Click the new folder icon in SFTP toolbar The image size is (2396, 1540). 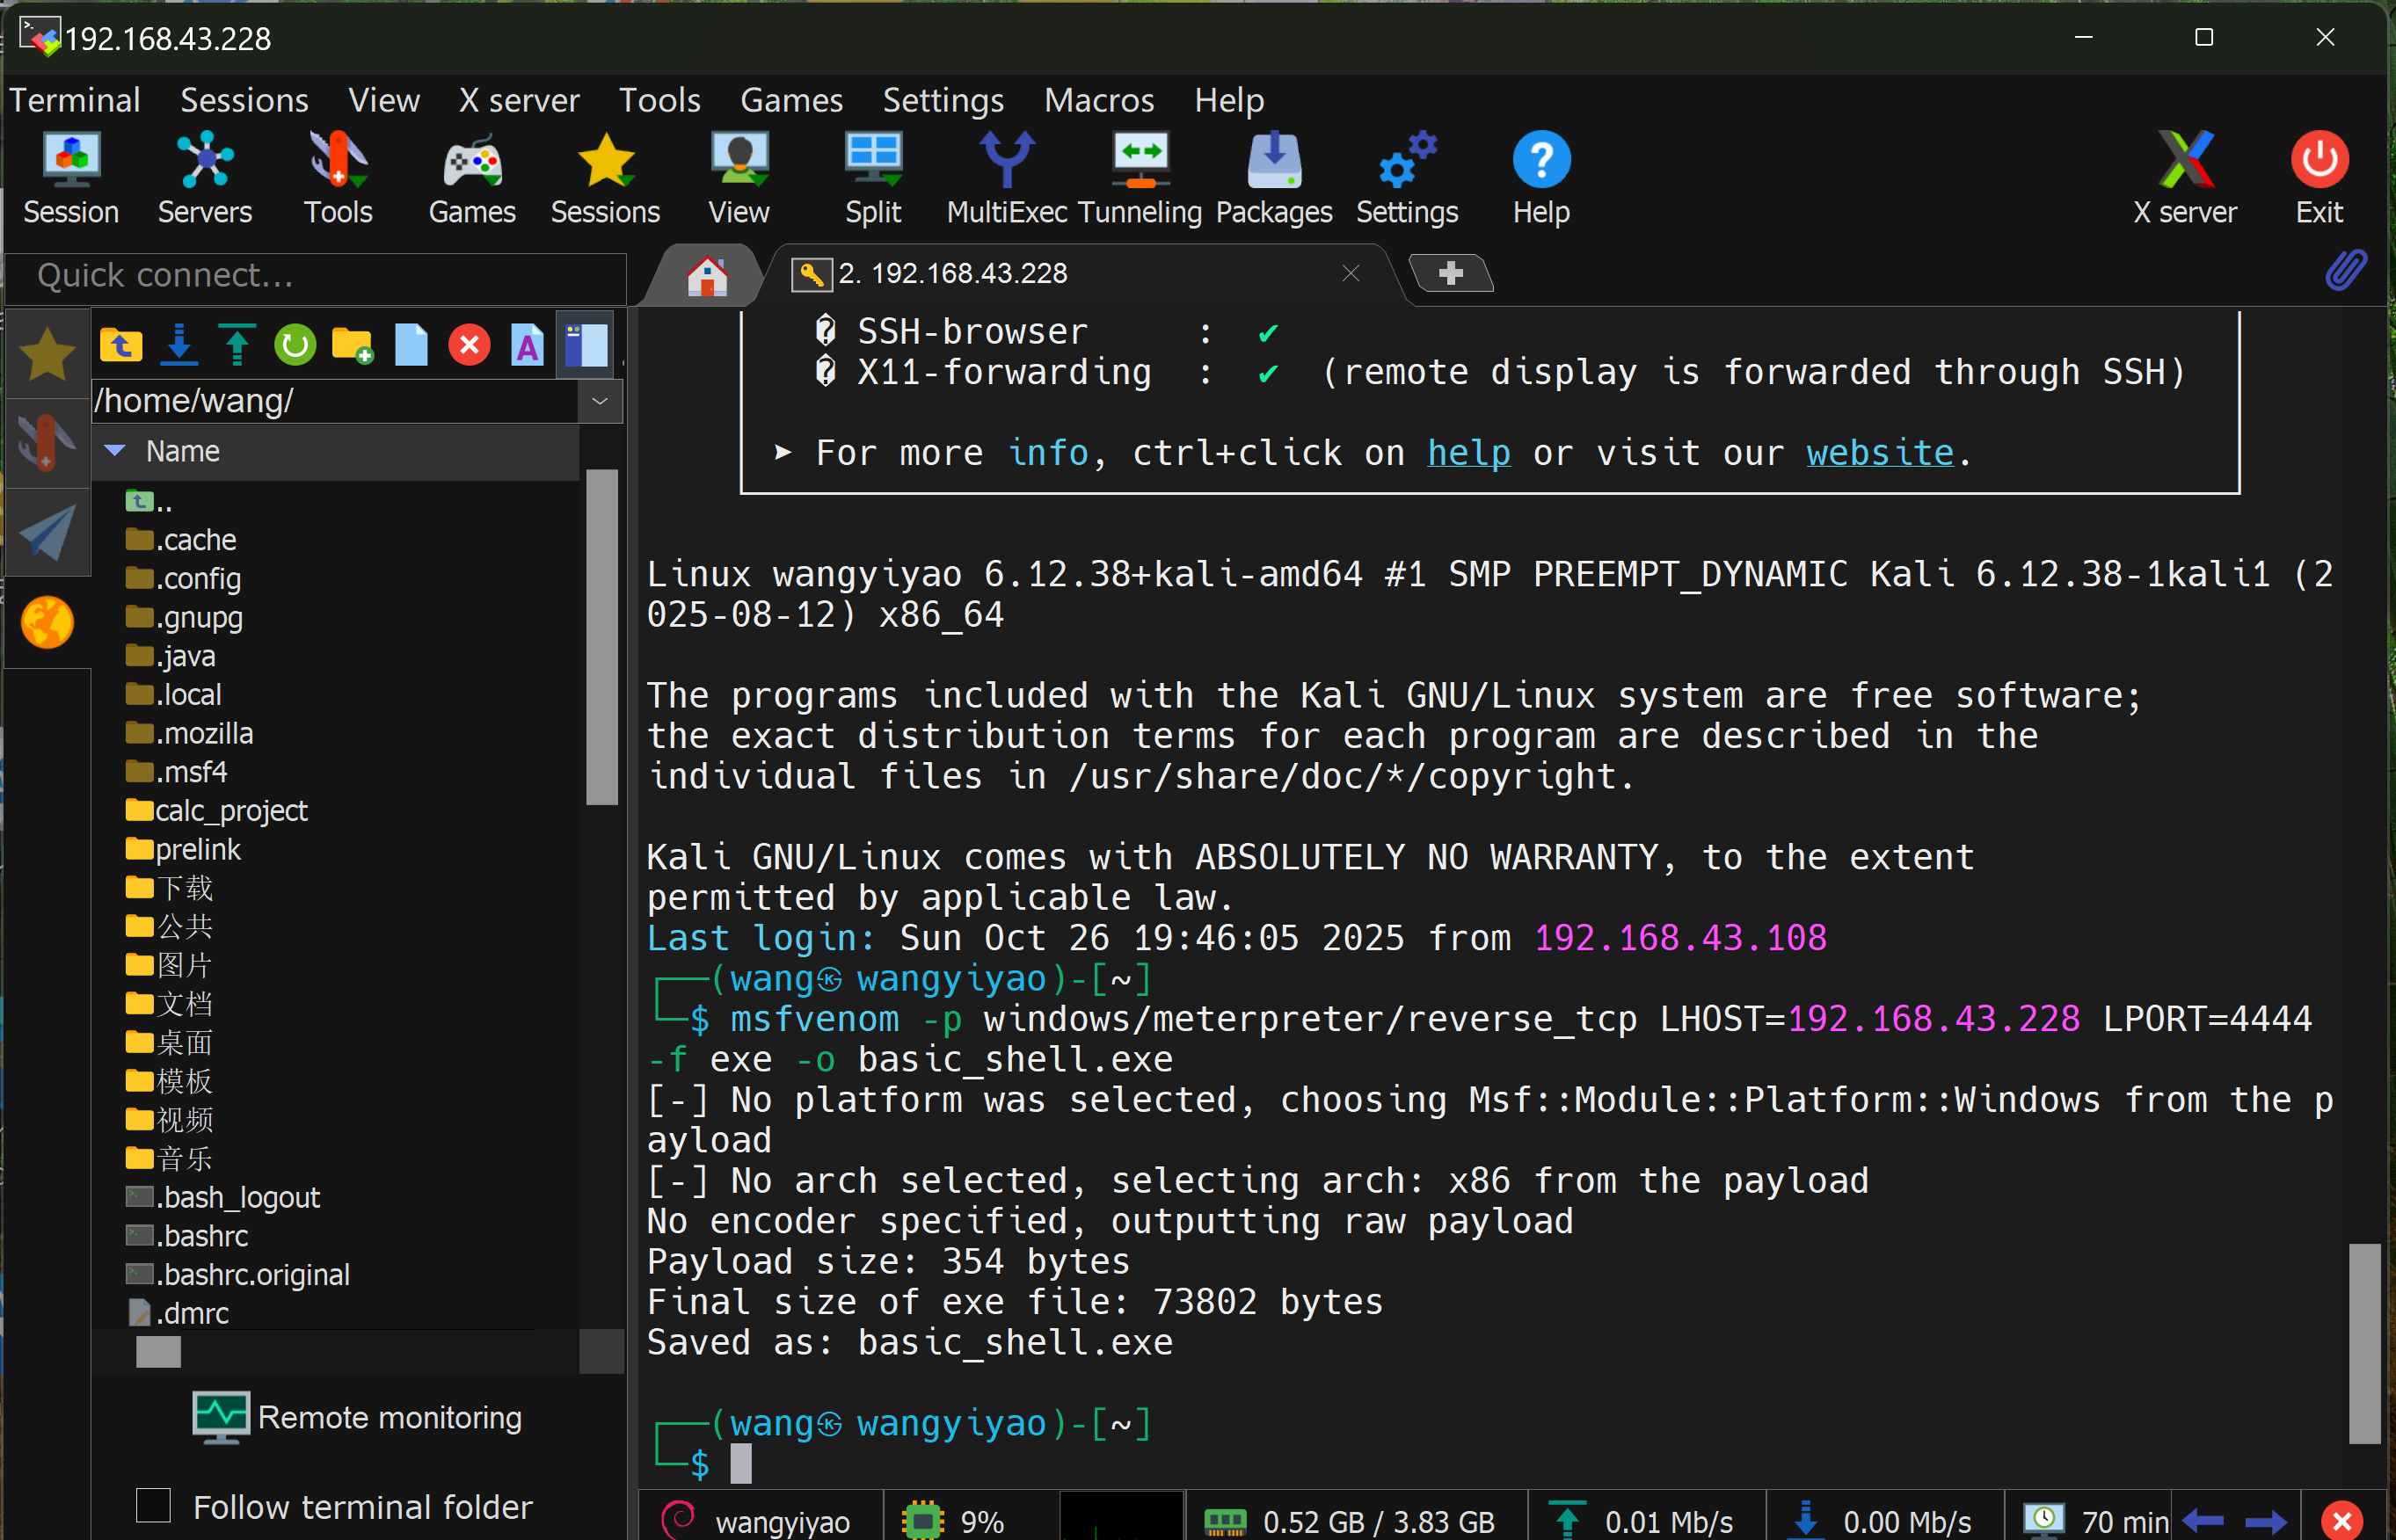tap(352, 345)
